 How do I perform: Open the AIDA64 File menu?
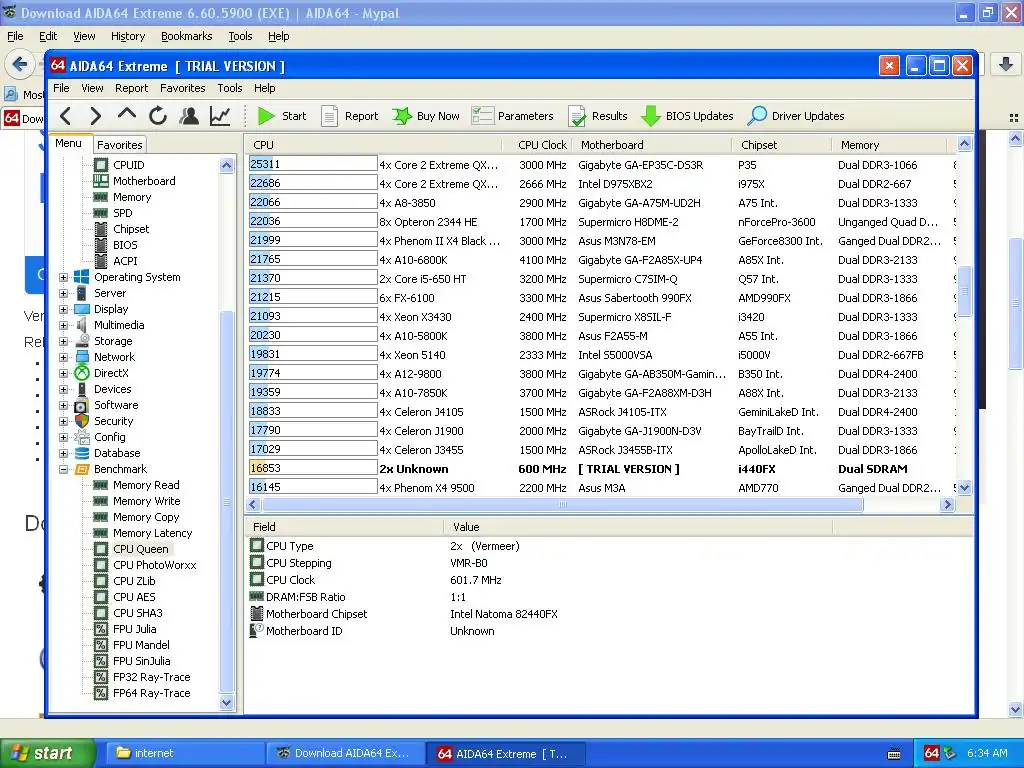[61, 88]
